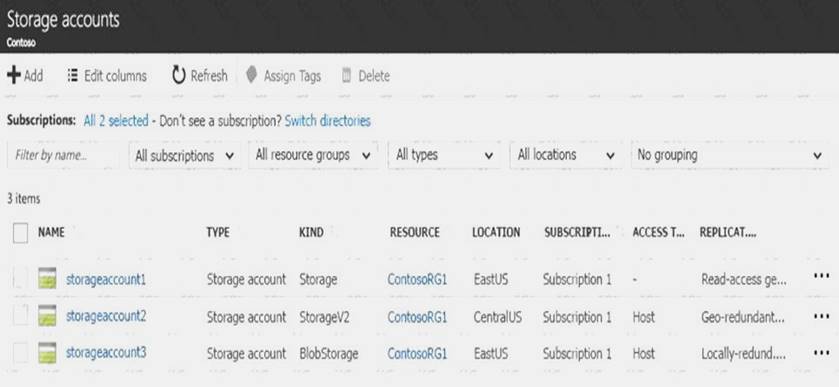
Task: Click the storageaccount2 storage icon
Action: 47,316
